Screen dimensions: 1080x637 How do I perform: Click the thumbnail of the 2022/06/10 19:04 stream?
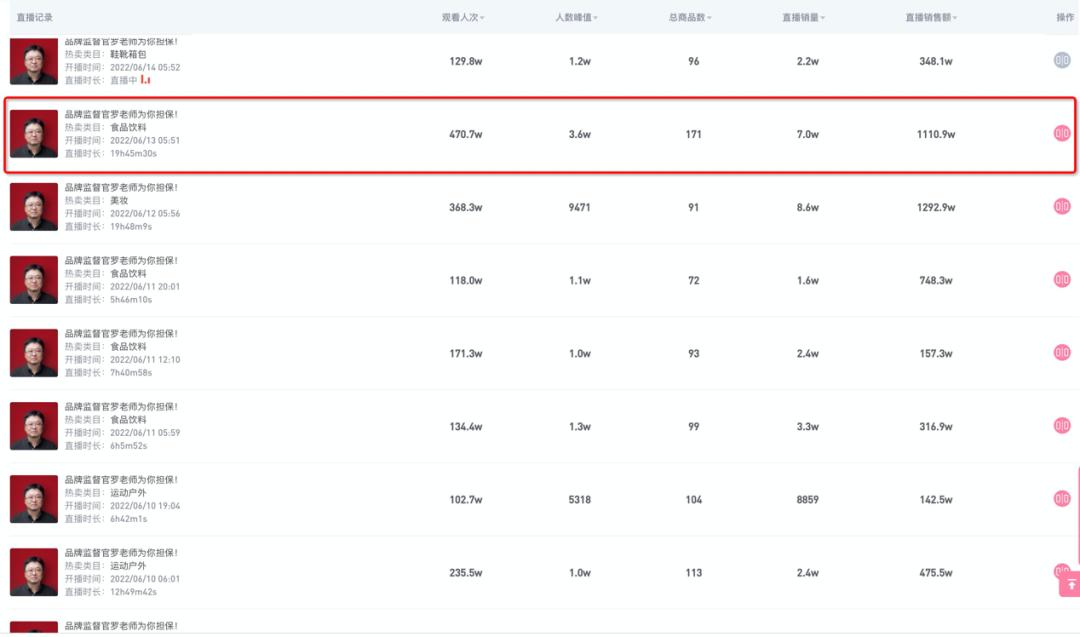tap(34, 498)
